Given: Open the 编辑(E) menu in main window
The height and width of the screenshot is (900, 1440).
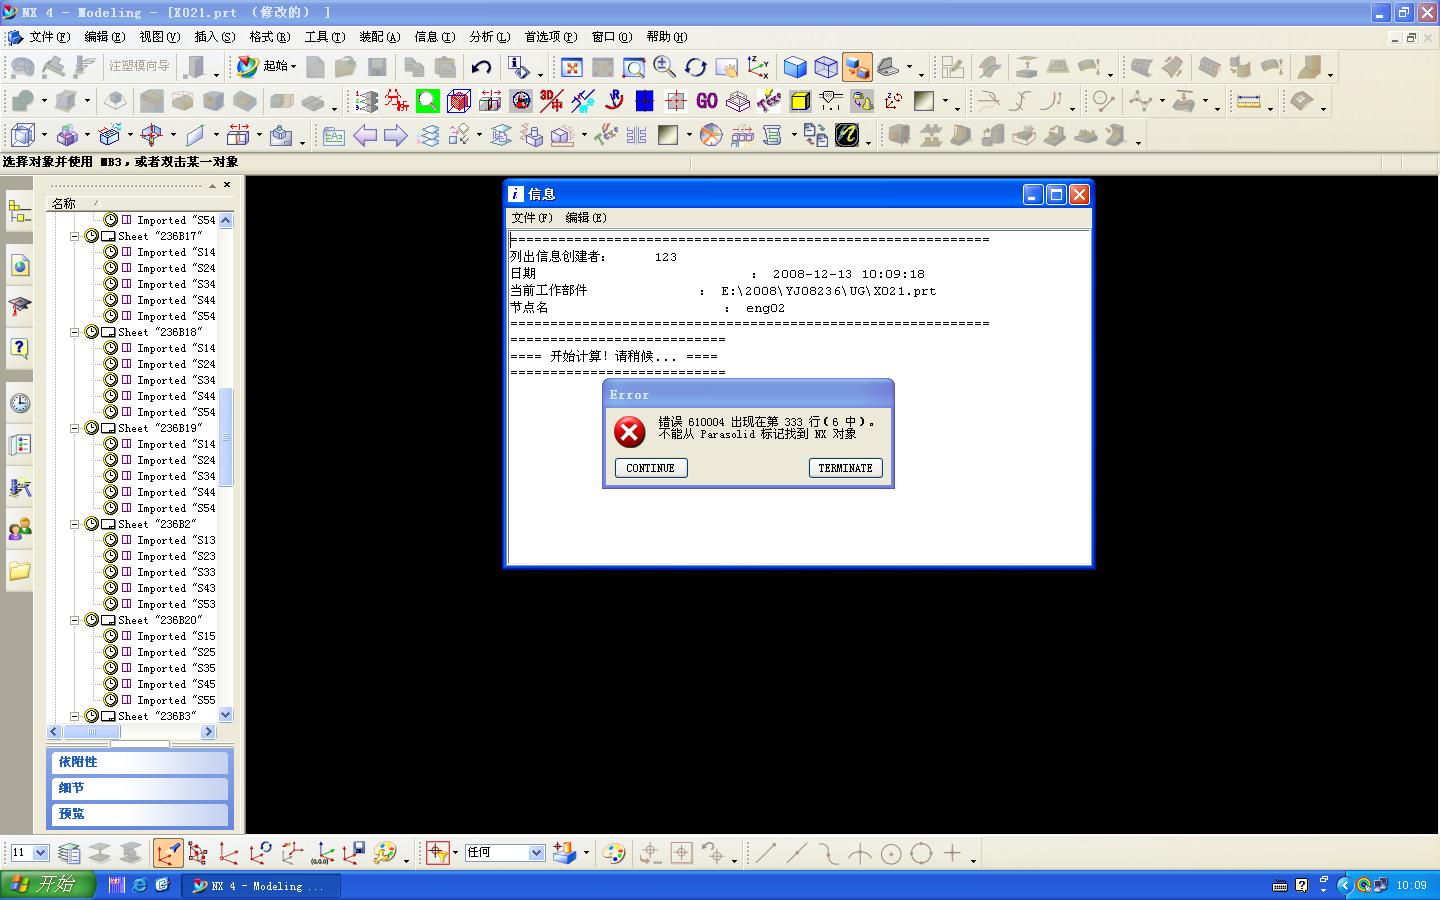Looking at the screenshot, I should (104, 37).
